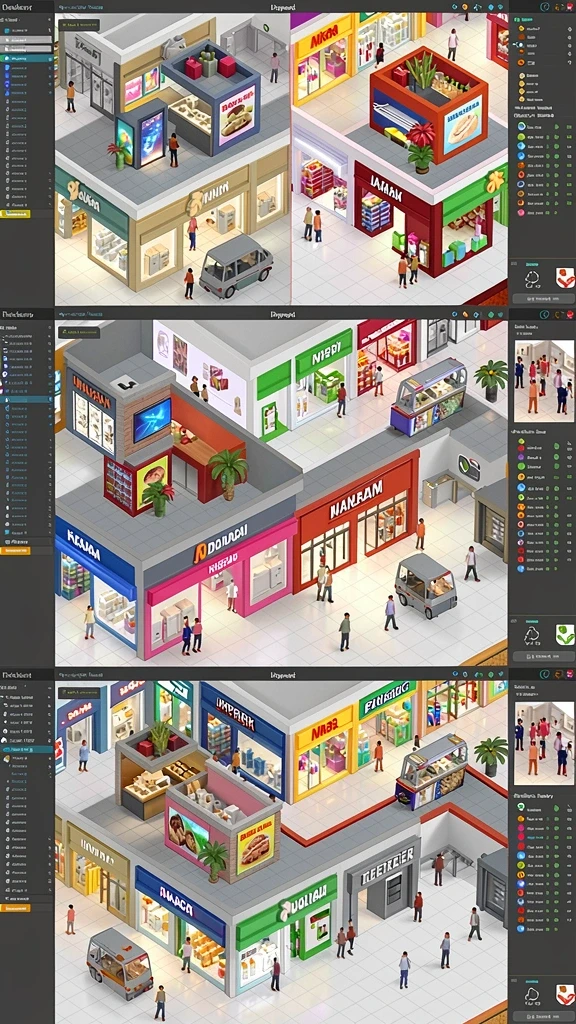Click the green shield checkmark icon in middle window

click(x=565, y=635)
